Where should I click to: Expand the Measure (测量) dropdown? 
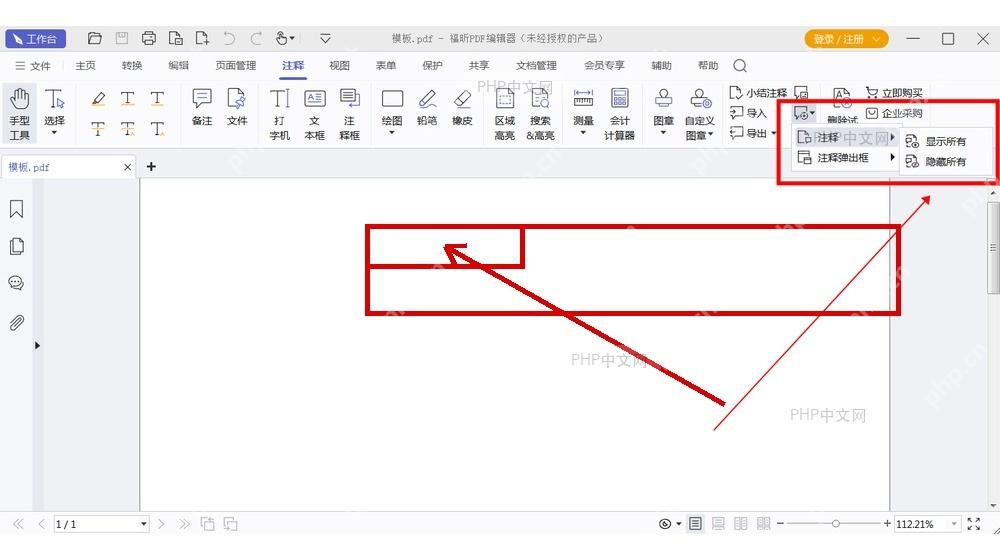(583, 133)
